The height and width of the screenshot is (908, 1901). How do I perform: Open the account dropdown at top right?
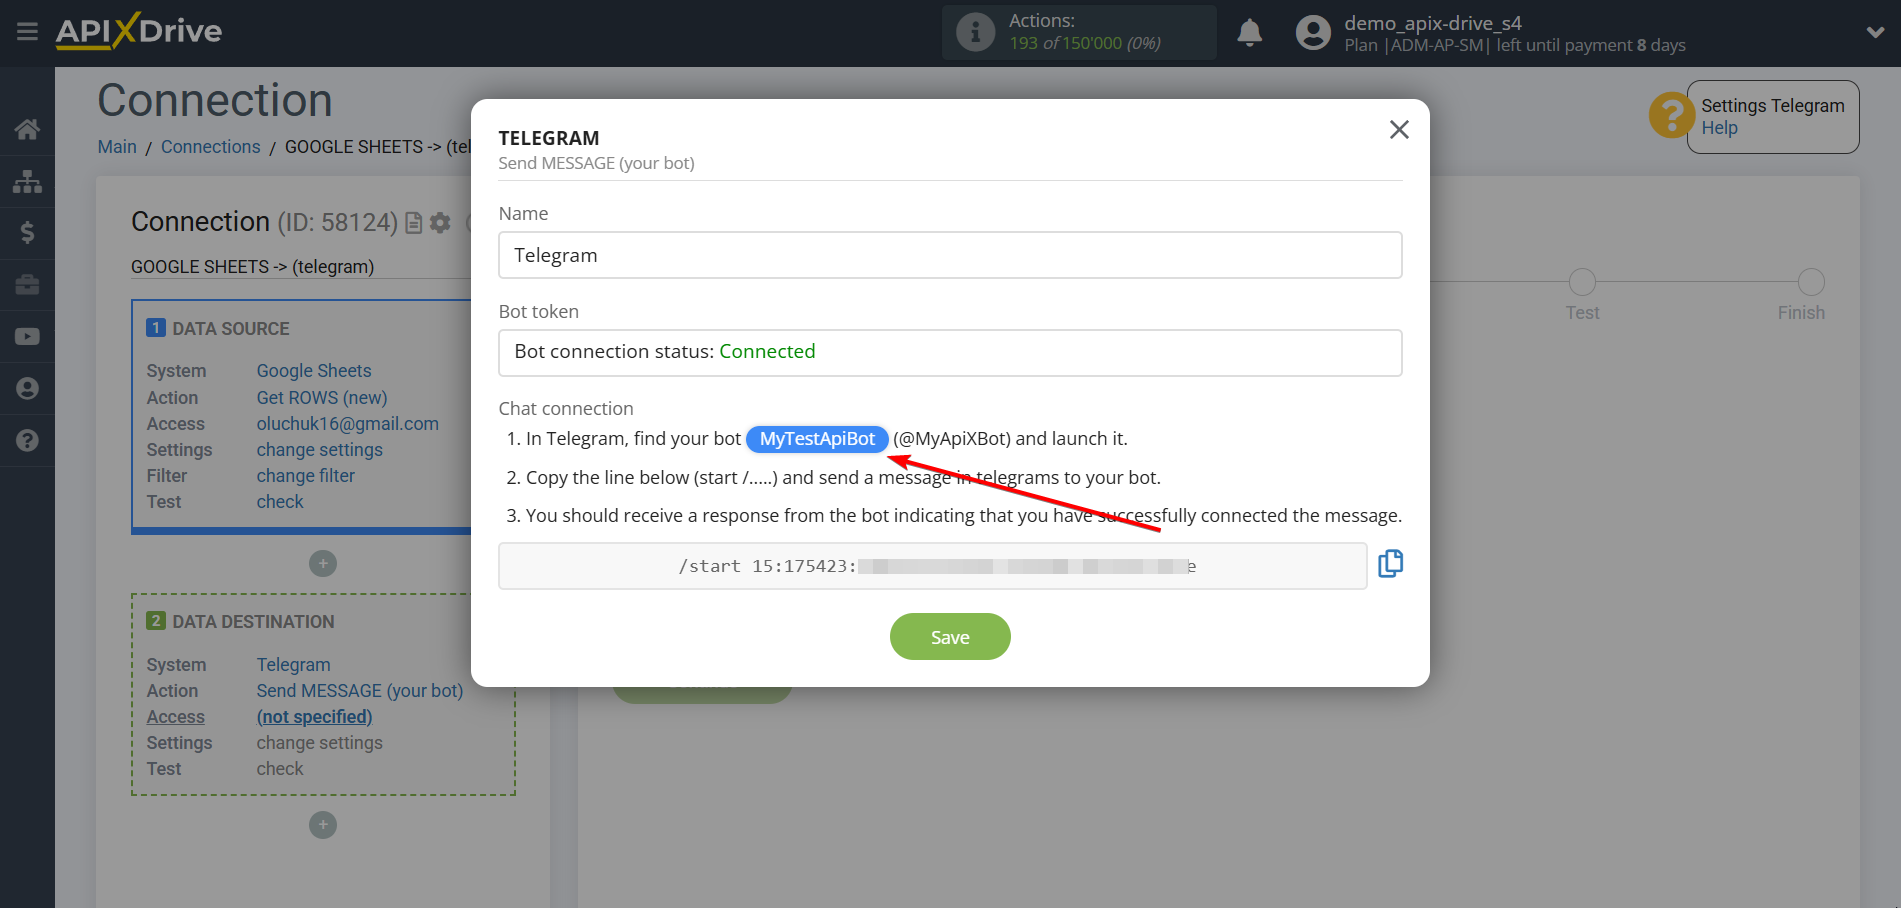point(1874,32)
